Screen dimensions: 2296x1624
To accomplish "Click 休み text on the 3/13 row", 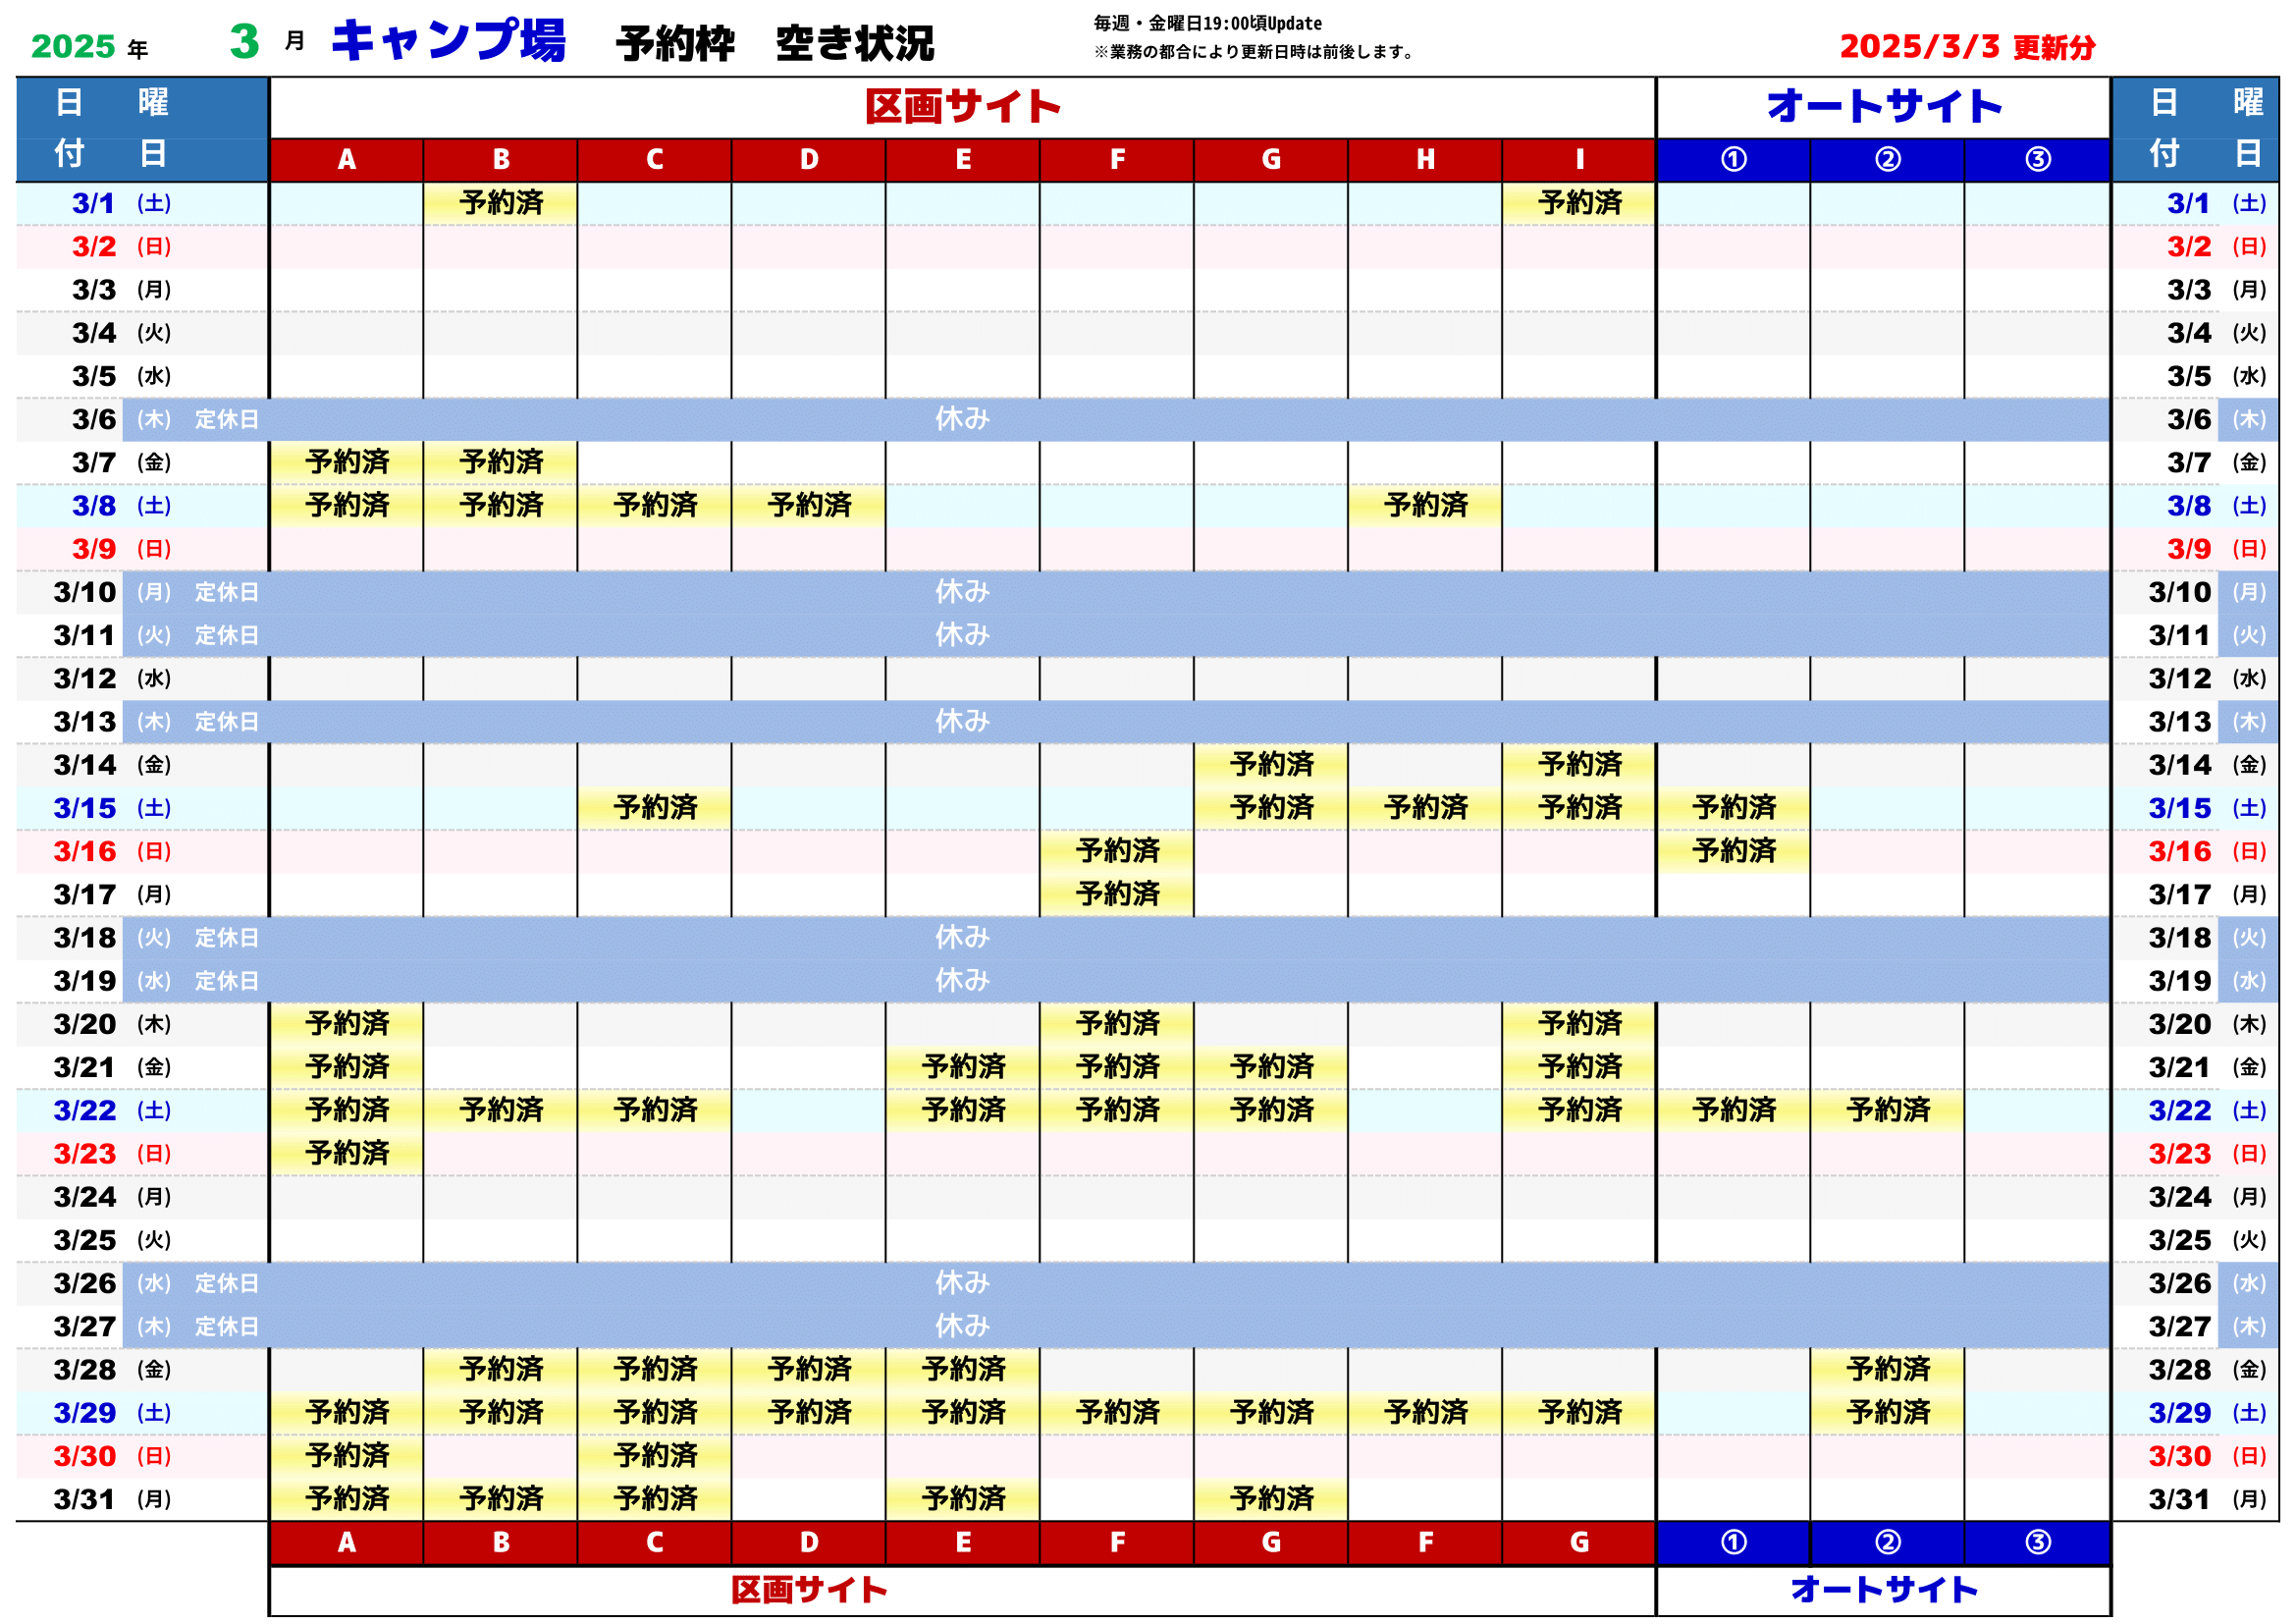I will coord(963,722).
